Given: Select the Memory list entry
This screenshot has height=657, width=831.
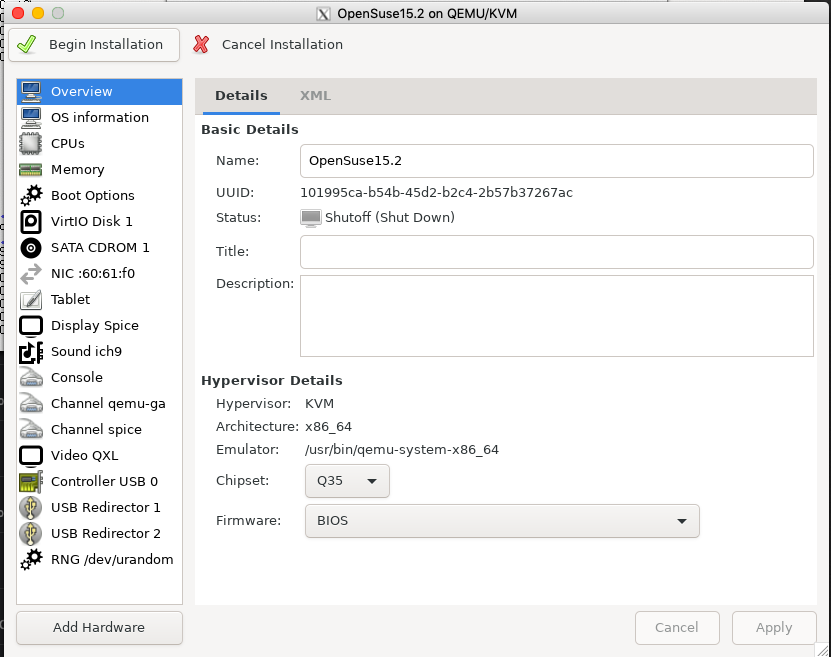Looking at the screenshot, I should [100, 170].
